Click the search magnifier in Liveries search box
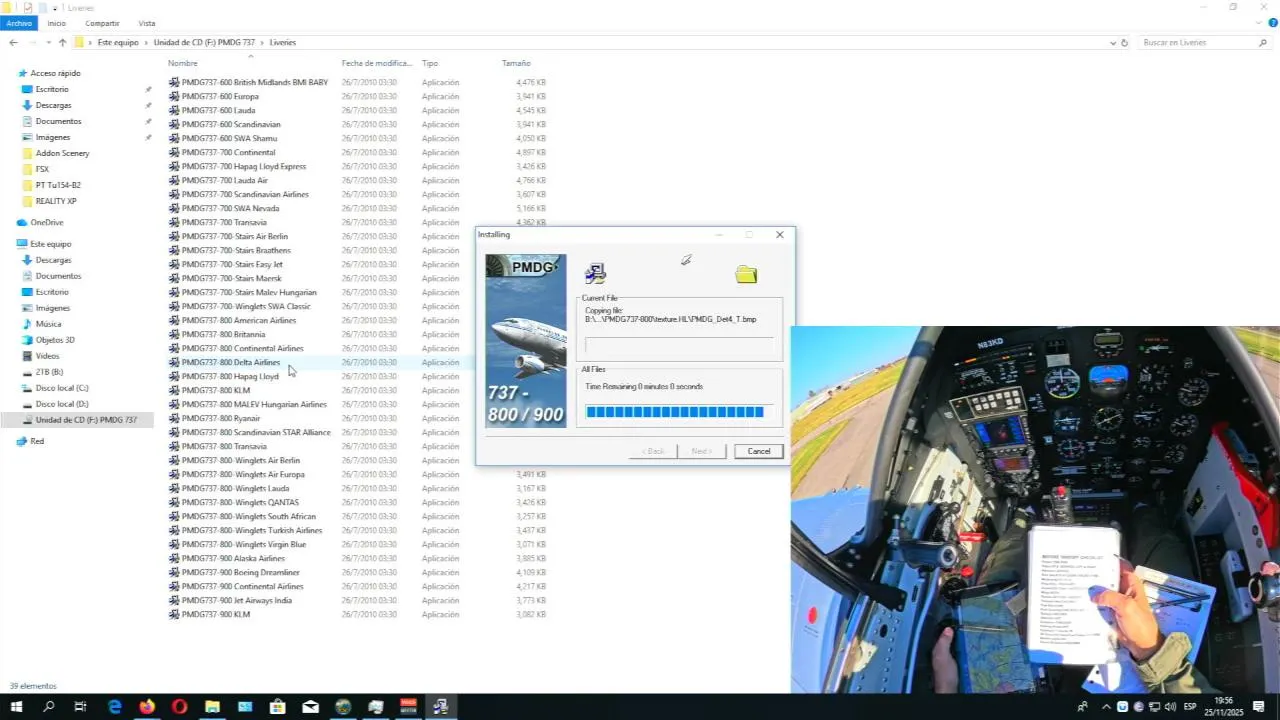This screenshot has height=720, width=1280. pyautogui.click(x=1264, y=43)
